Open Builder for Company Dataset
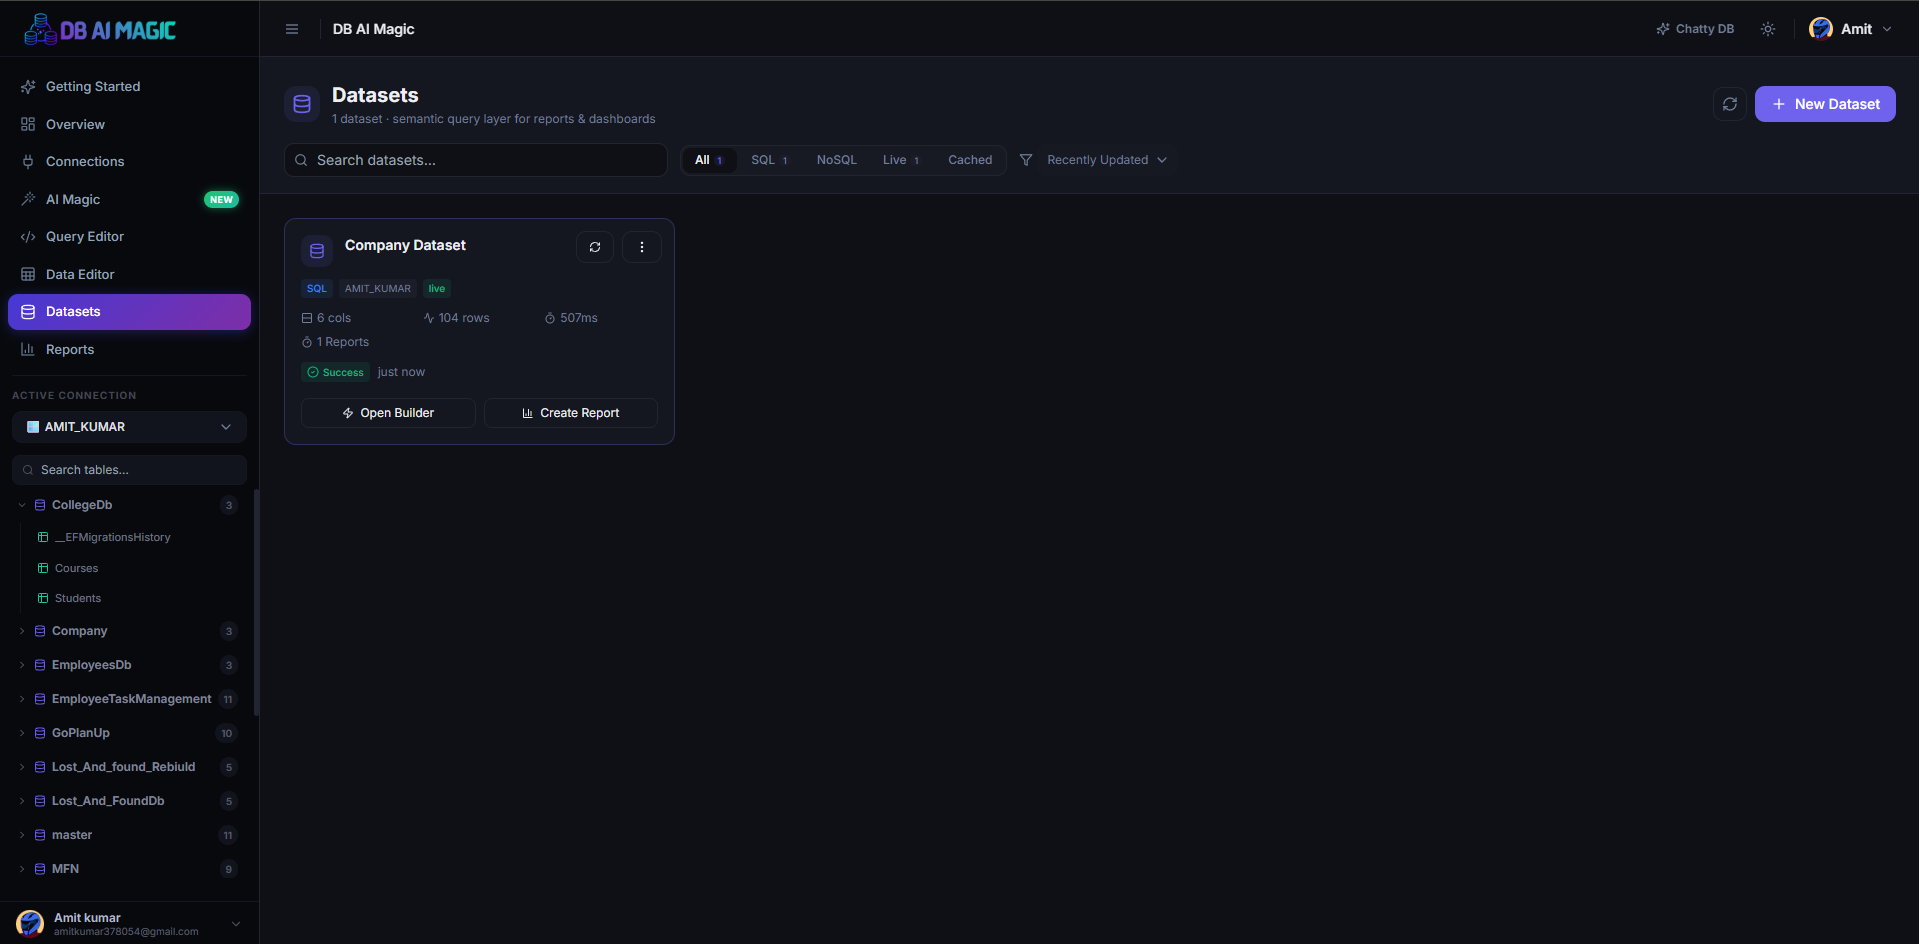Viewport: 1919px width, 944px height. coord(388,413)
